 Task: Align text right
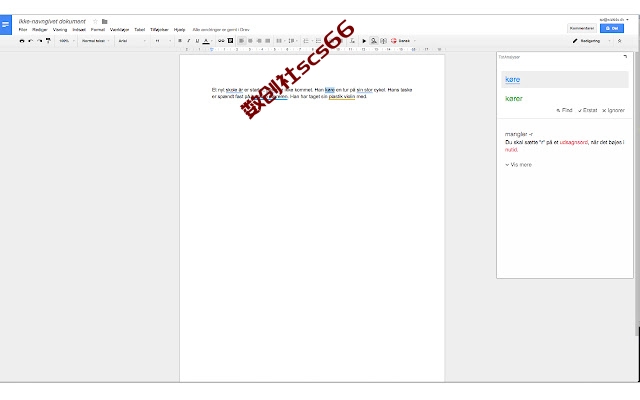point(259,41)
